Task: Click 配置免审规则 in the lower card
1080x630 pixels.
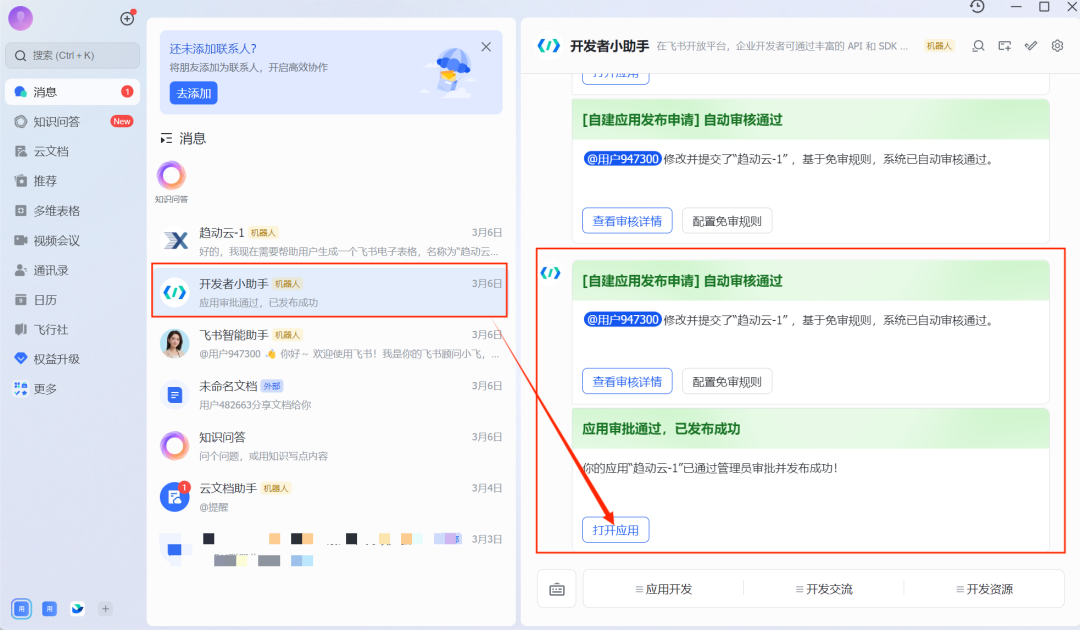Action: (x=727, y=381)
